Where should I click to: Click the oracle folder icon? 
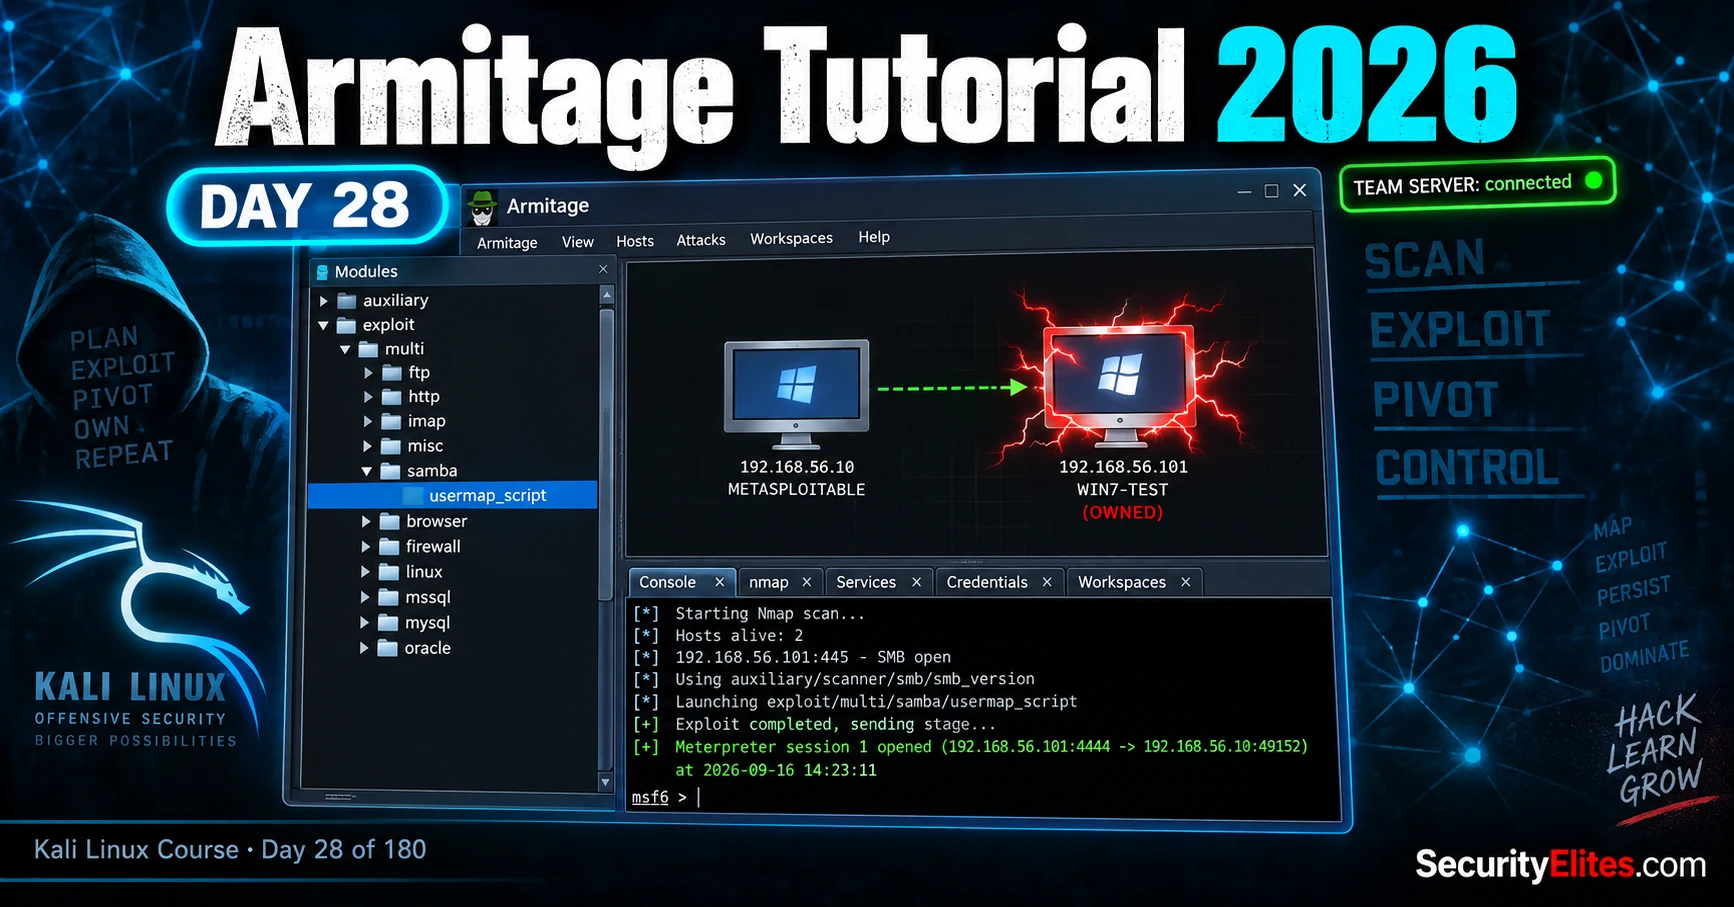388,648
